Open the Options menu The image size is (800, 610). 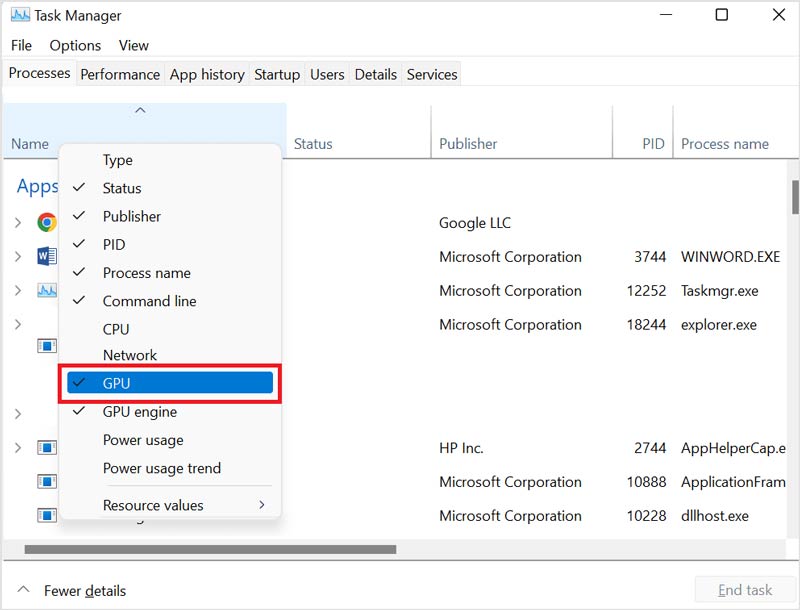click(x=75, y=45)
